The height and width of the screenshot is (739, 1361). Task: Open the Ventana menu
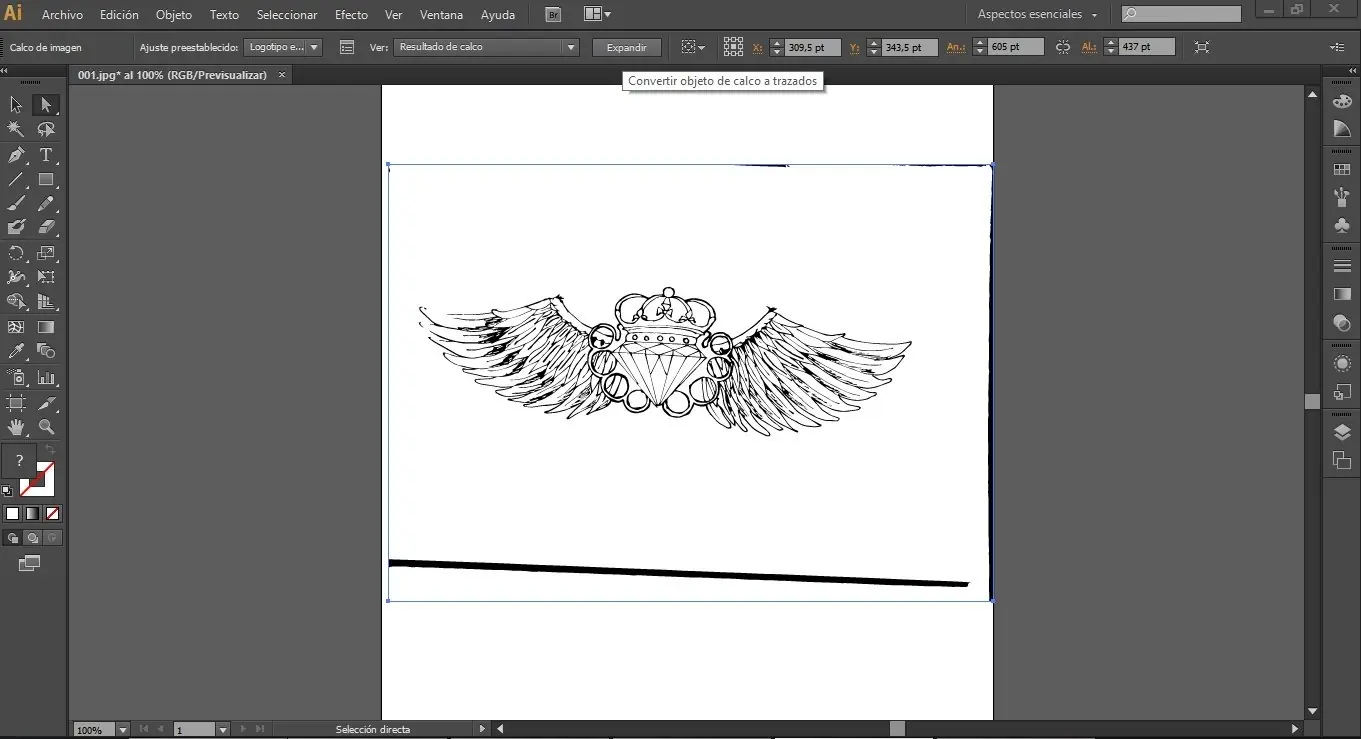tap(441, 15)
